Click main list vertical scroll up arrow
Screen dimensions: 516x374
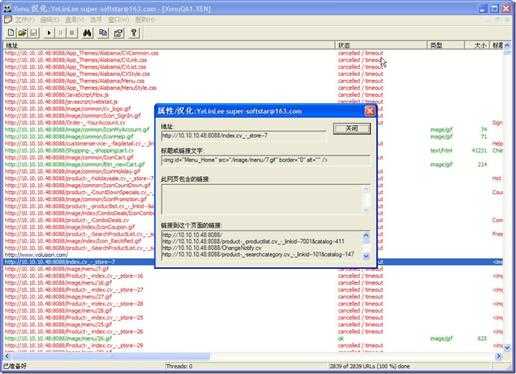click(507, 45)
